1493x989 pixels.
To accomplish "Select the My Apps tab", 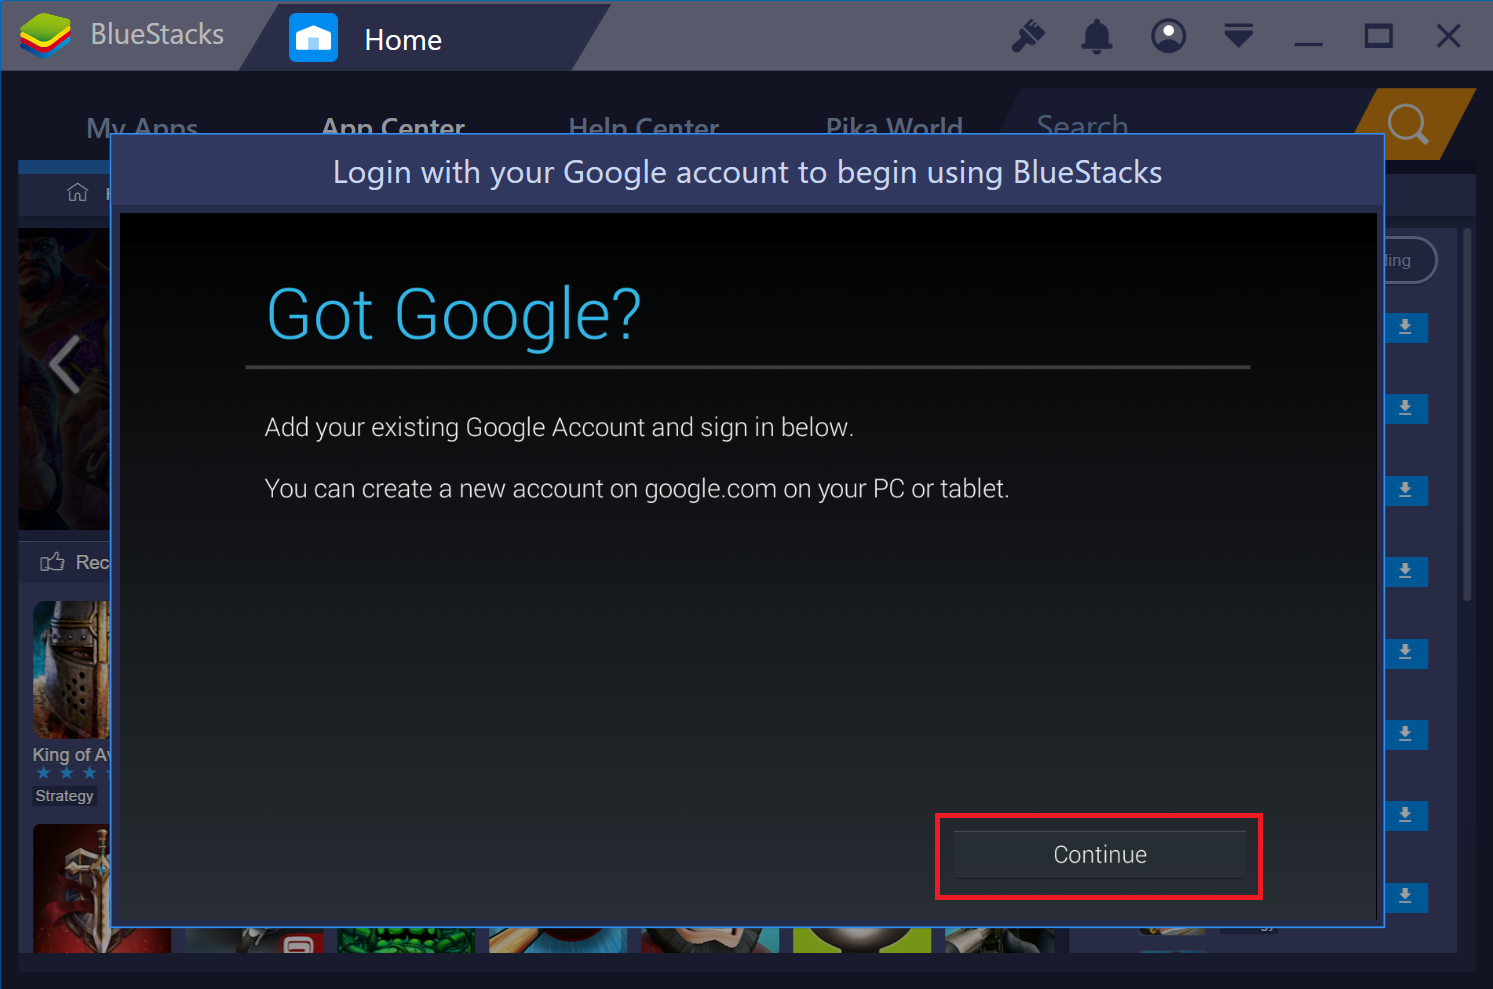I will [x=142, y=126].
